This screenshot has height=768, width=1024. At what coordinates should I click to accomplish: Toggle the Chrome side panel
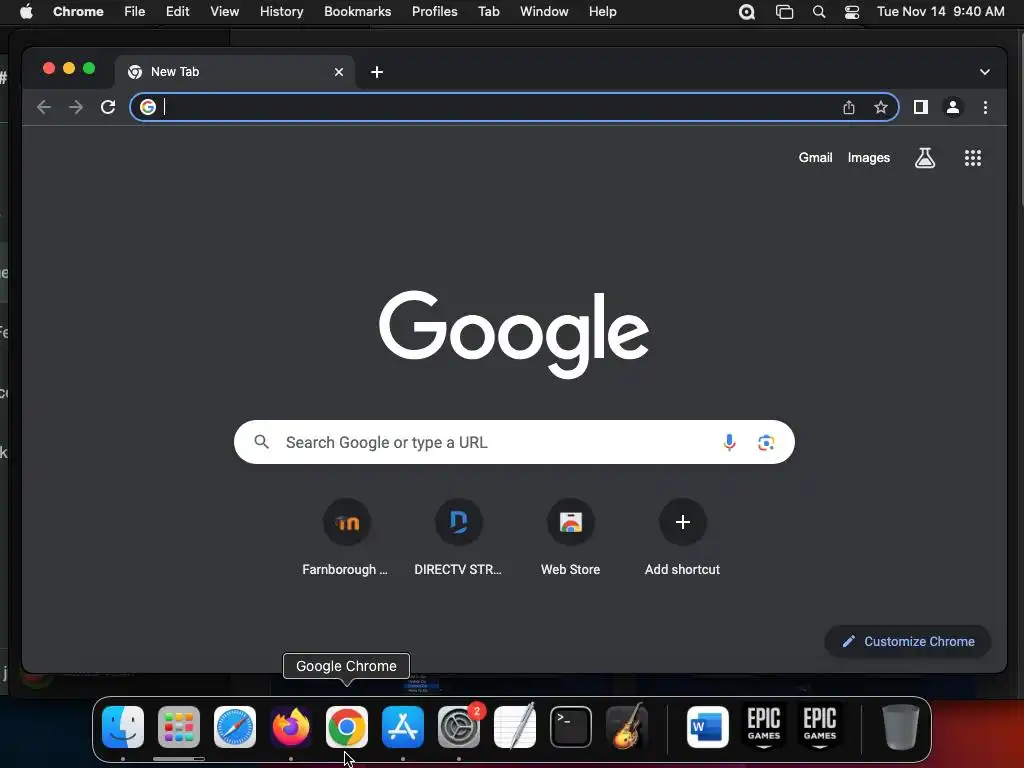click(x=921, y=107)
